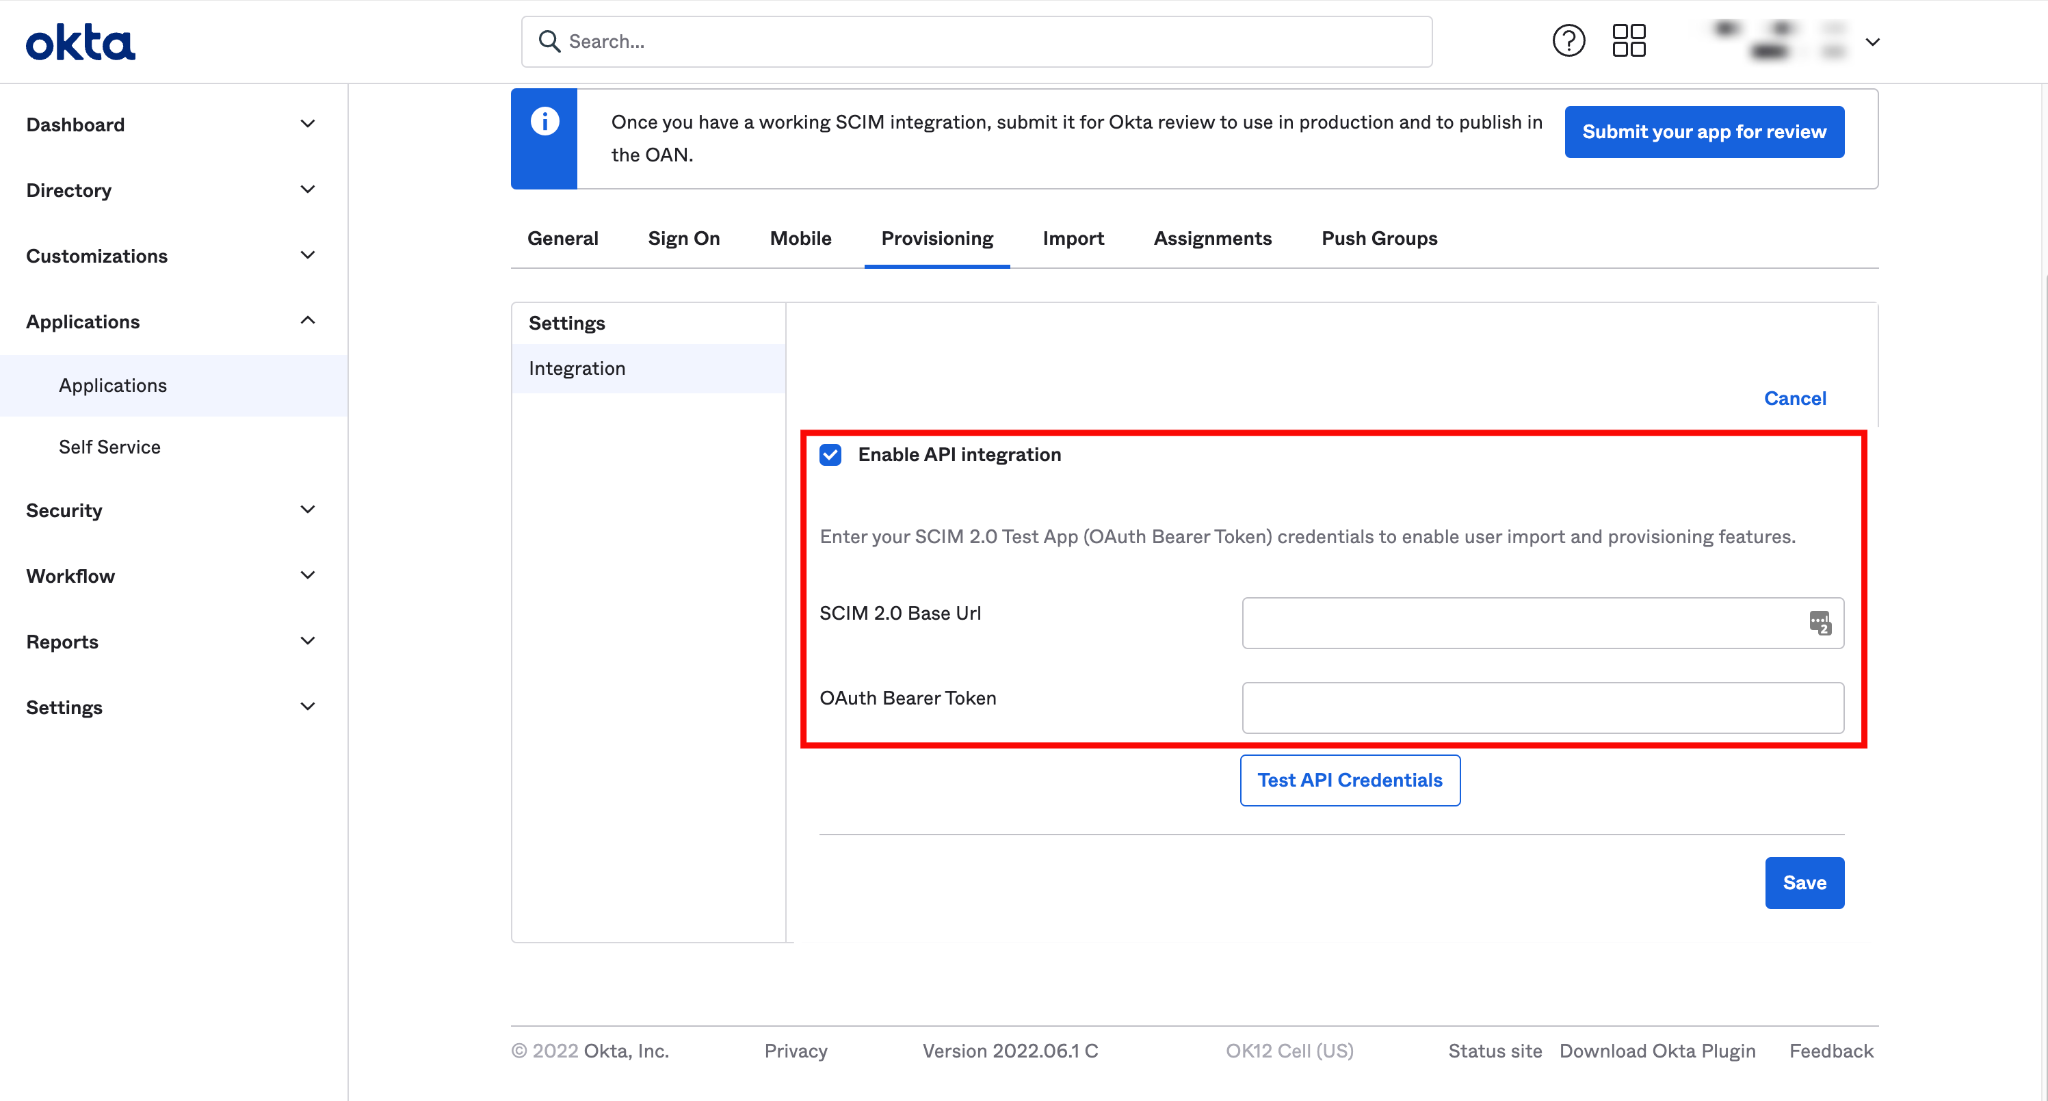2048x1101 pixels.
Task: Click the SCIM 2.0 Base Url field
Action: [x=1543, y=623]
